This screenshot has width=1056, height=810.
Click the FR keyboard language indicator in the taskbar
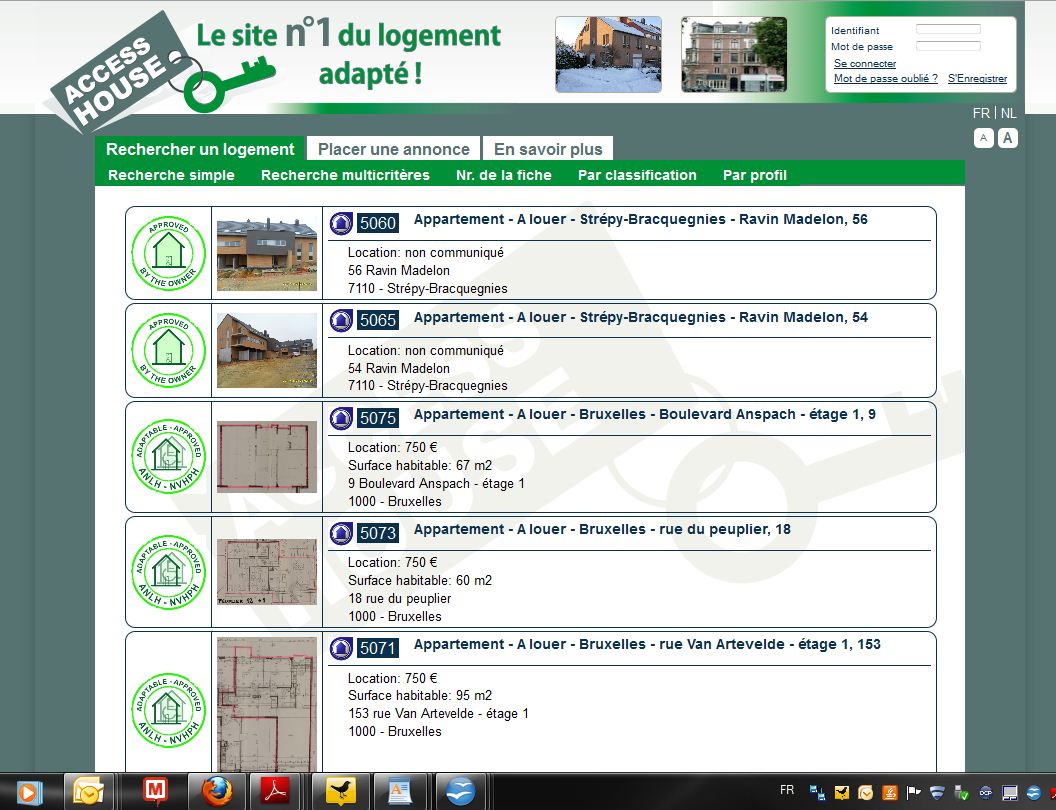click(x=787, y=790)
